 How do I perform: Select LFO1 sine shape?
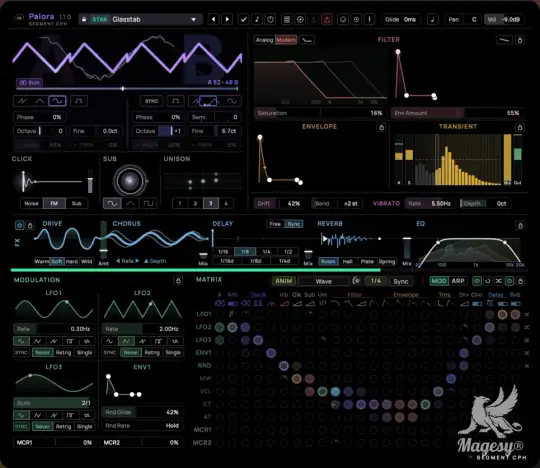click(21, 341)
